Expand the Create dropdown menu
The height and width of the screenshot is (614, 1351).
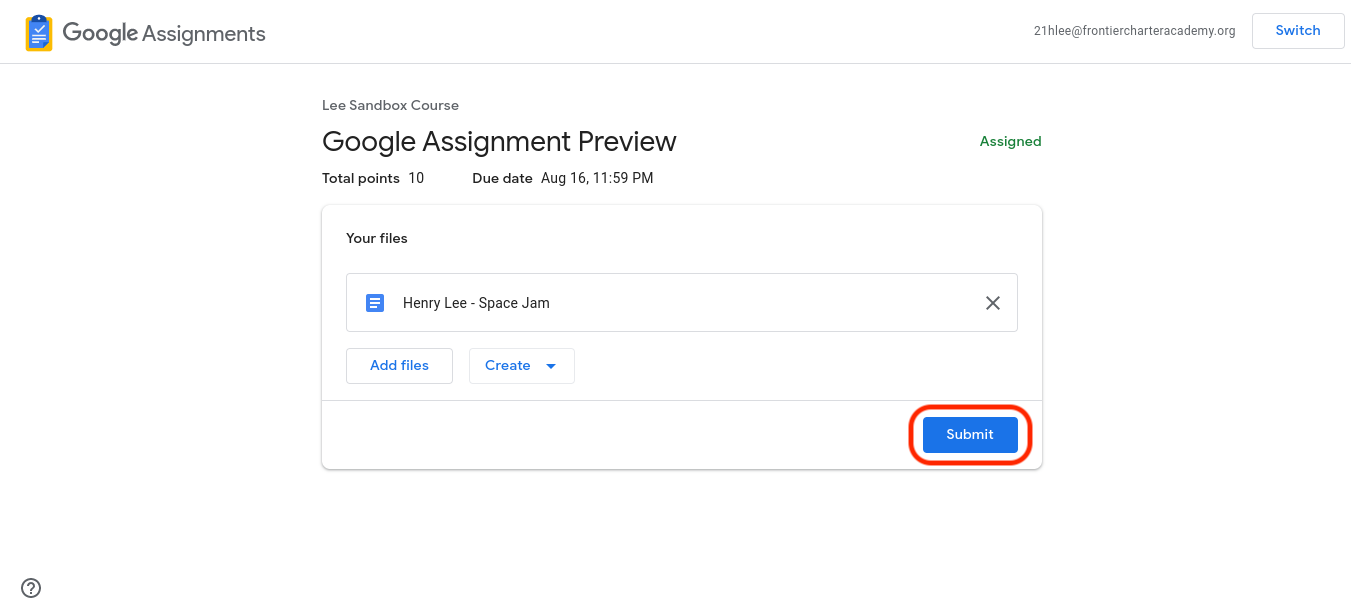click(522, 366)
